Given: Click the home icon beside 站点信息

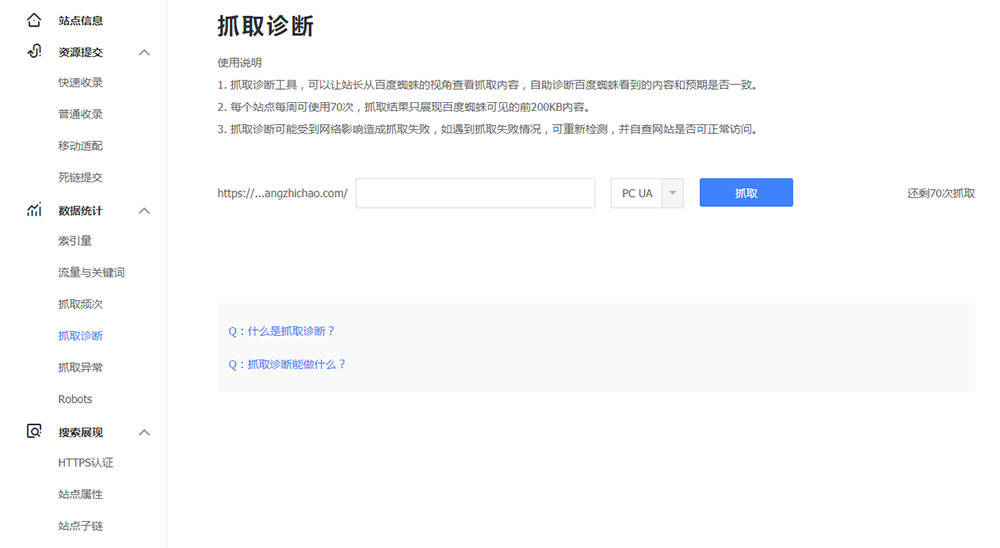Looking at the screenshot, I should 34,20.
